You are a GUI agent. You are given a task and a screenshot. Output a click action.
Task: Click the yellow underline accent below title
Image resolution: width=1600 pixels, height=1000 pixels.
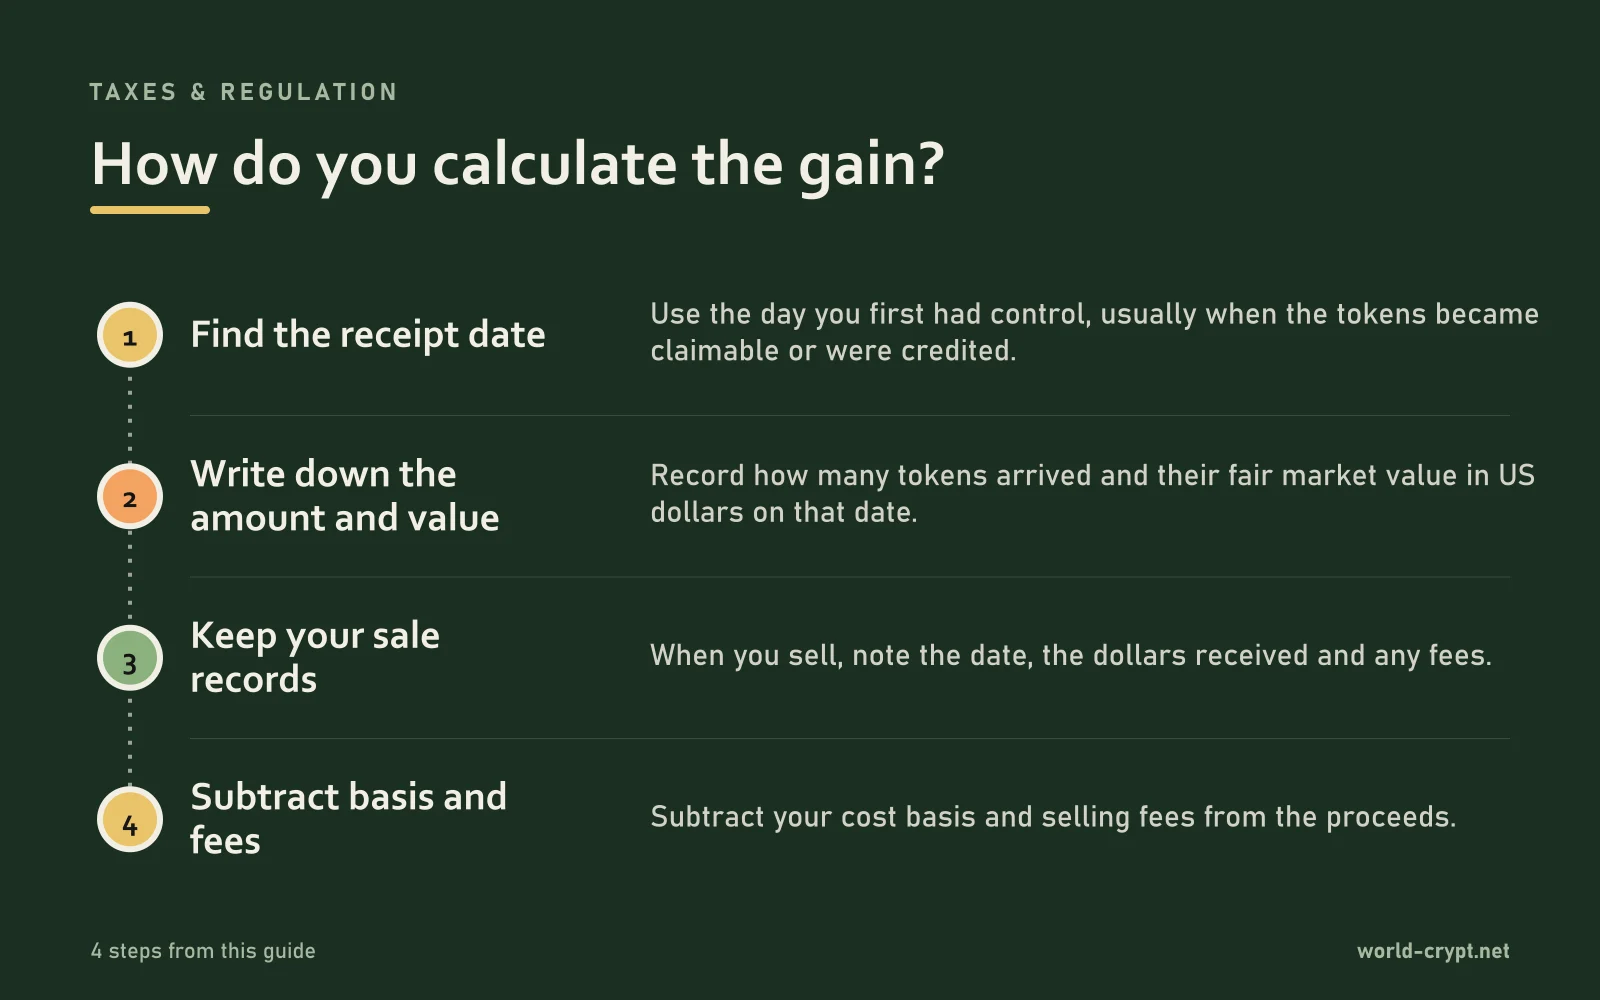150,210
